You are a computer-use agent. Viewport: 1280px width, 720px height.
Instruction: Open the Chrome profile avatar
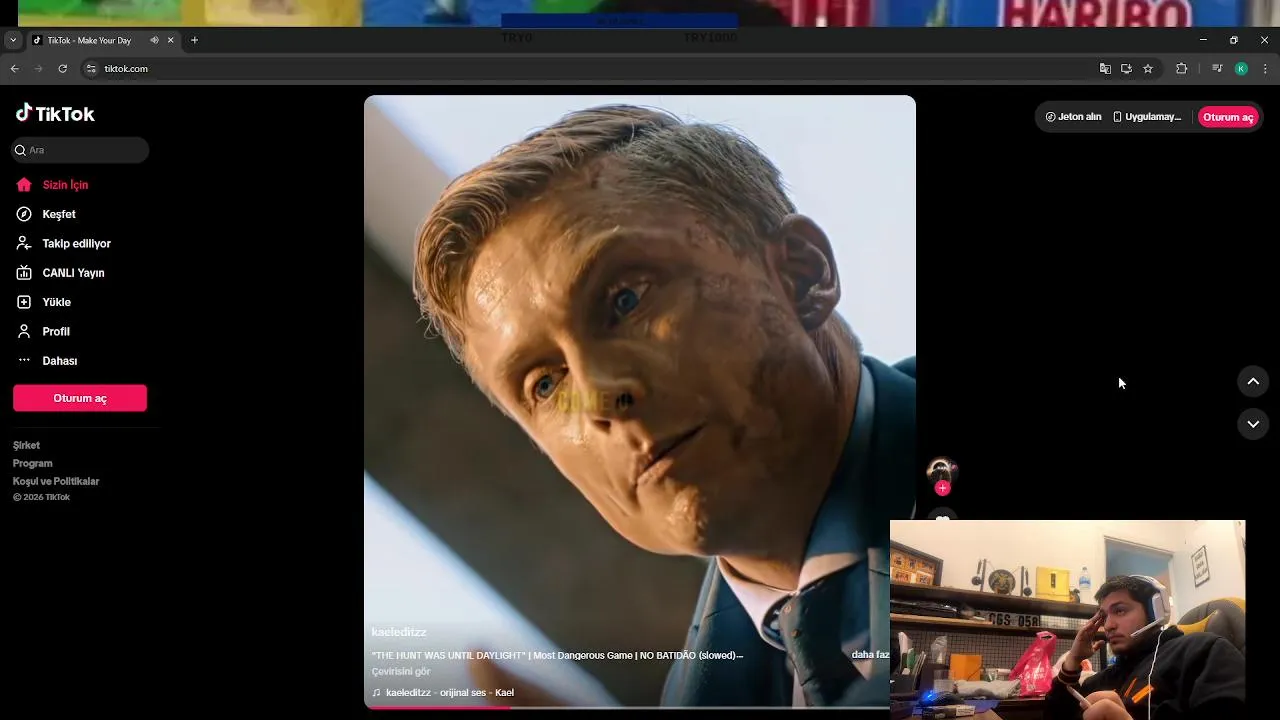coord(1241,69)
